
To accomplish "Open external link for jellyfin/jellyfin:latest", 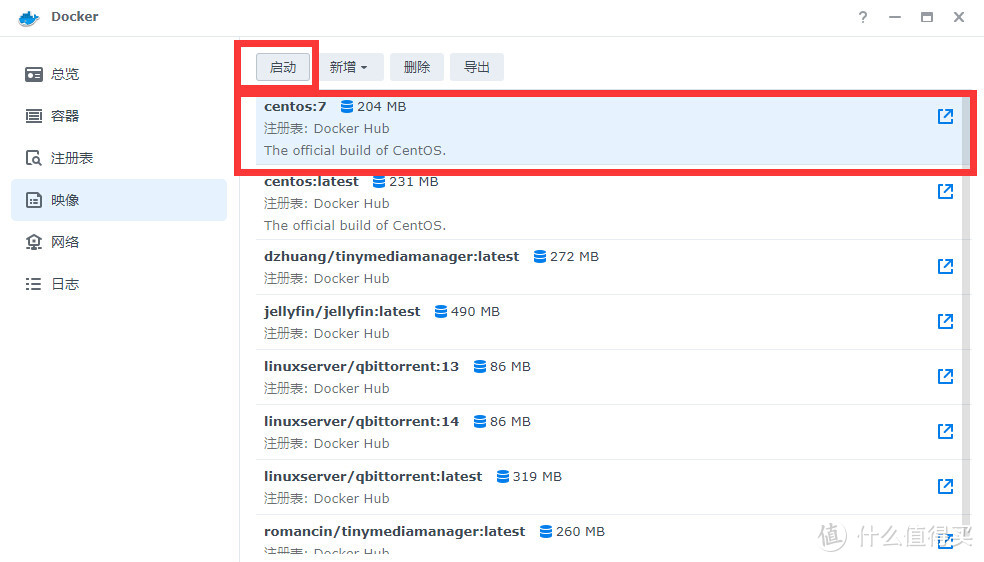I will coord(945,322).
